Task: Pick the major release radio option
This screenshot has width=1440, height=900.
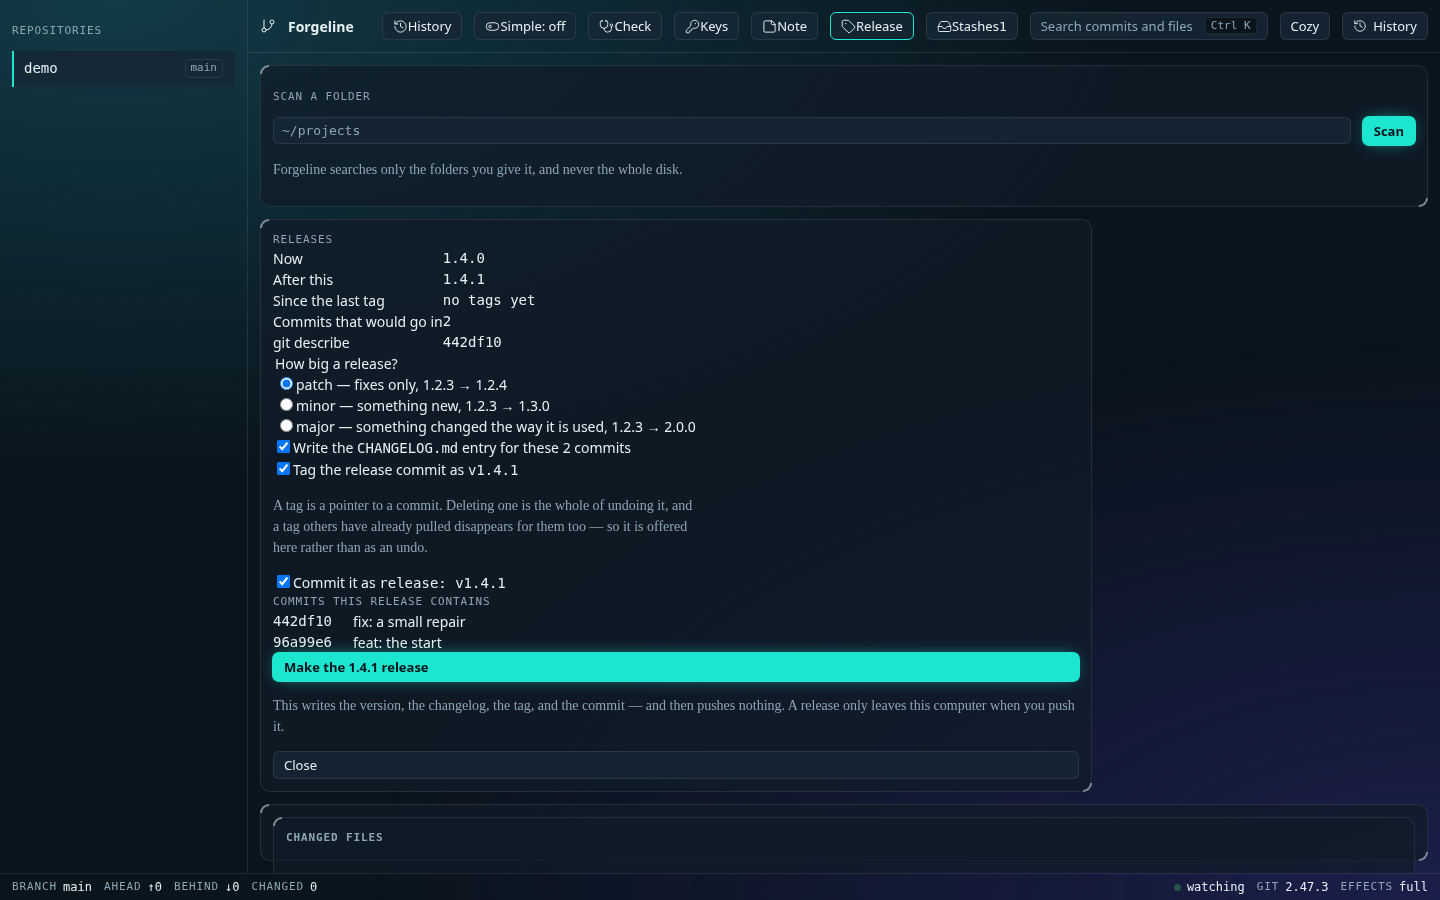Action: click(x=286, y=426)
